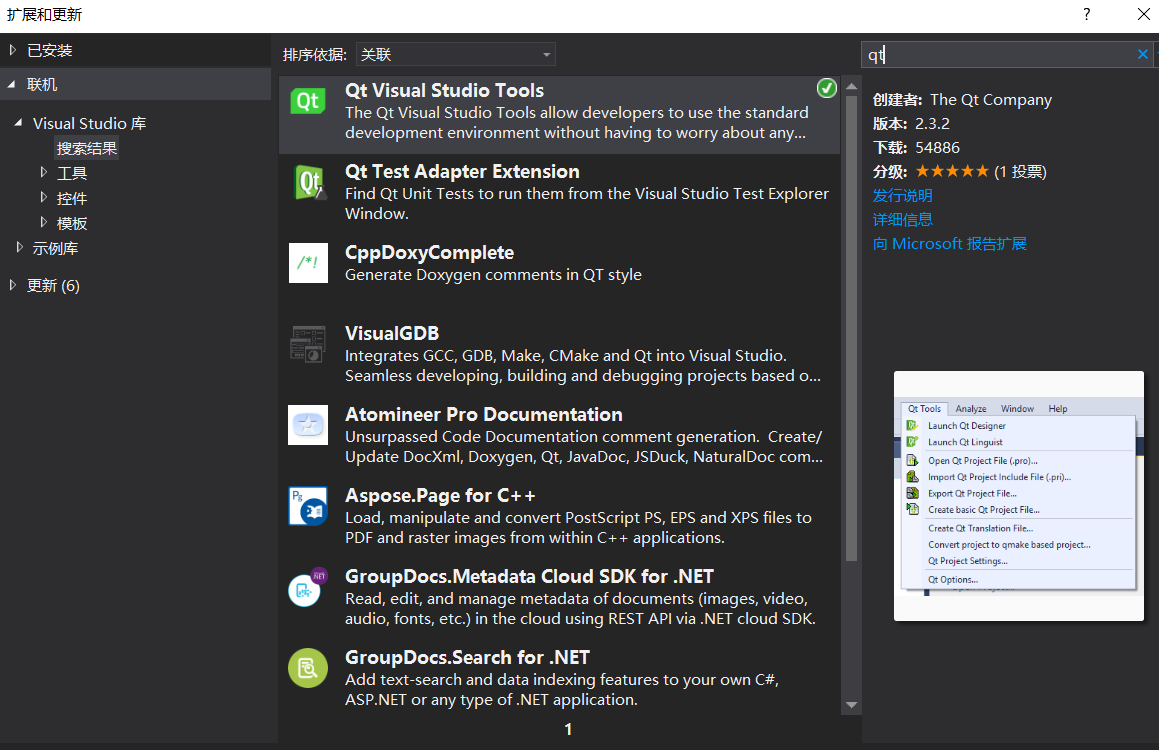Click the Aspose.Page for C++ icon
1159x750 pixels.
point(307,506)
